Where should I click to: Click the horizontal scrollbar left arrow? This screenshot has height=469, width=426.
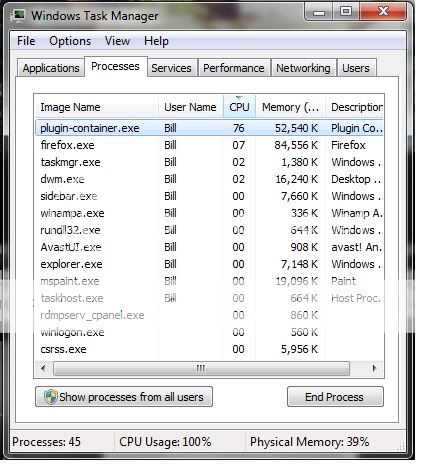coord(43,369)
